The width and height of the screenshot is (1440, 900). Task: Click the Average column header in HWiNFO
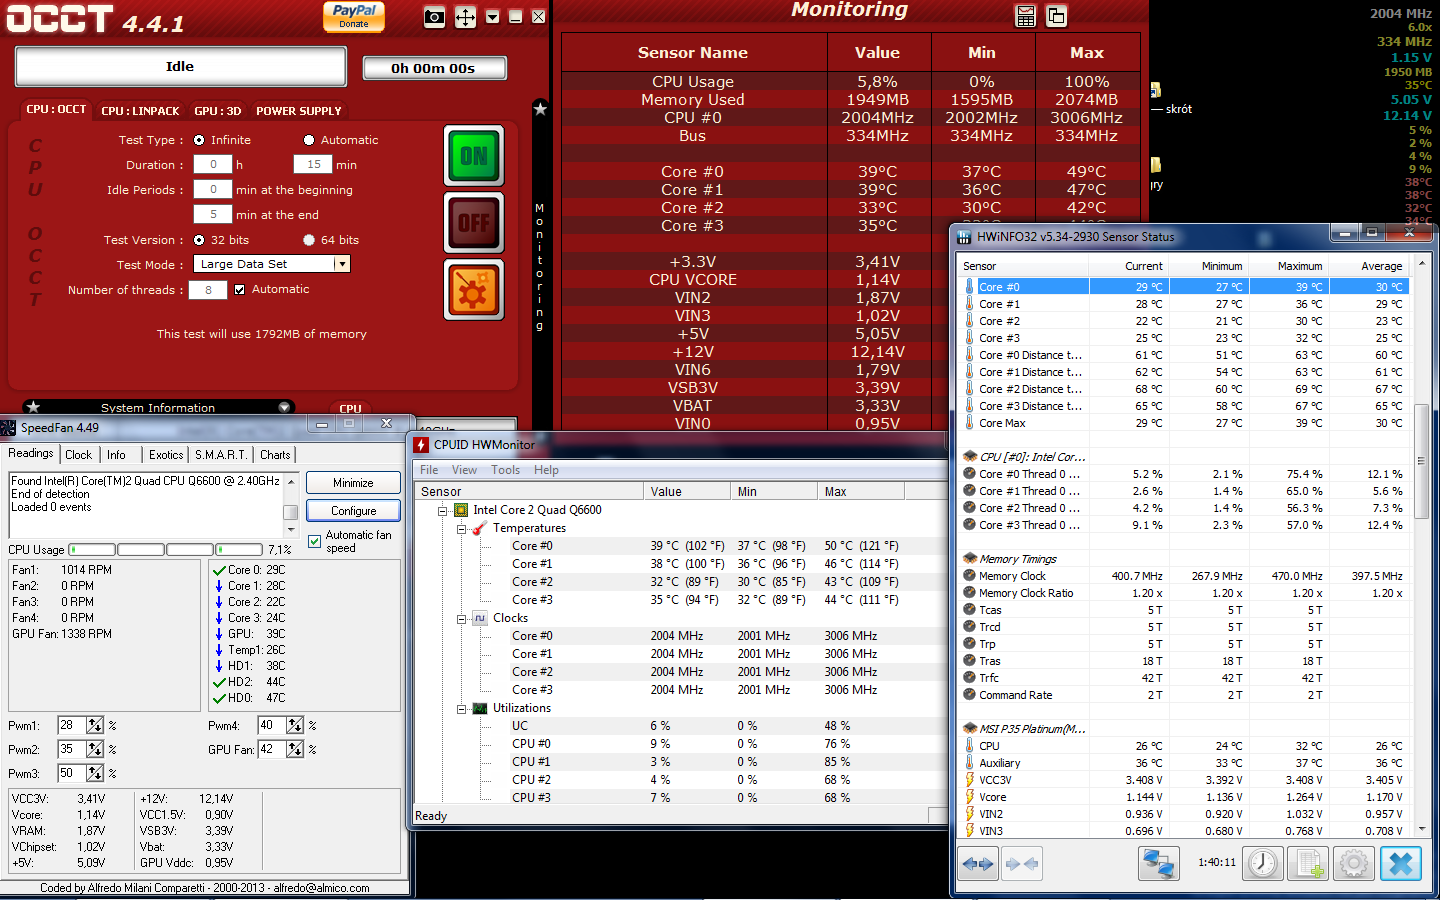(x=1369, y=266)
